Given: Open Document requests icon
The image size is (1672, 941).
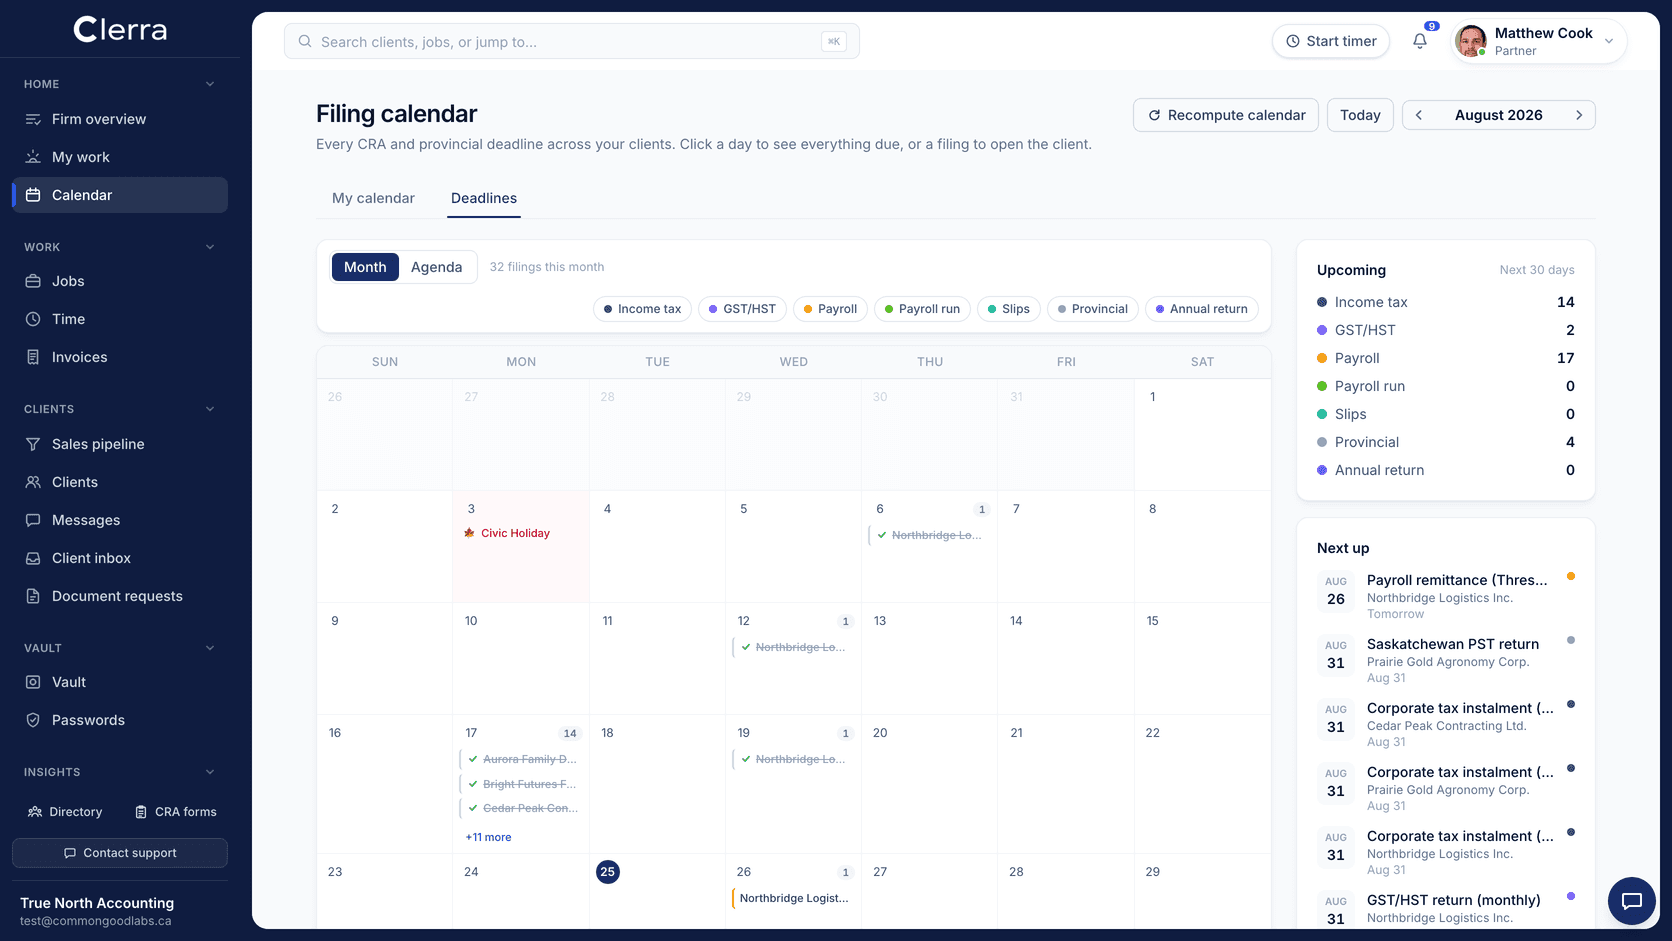Looking at the screenshot, I should point(33,596).
